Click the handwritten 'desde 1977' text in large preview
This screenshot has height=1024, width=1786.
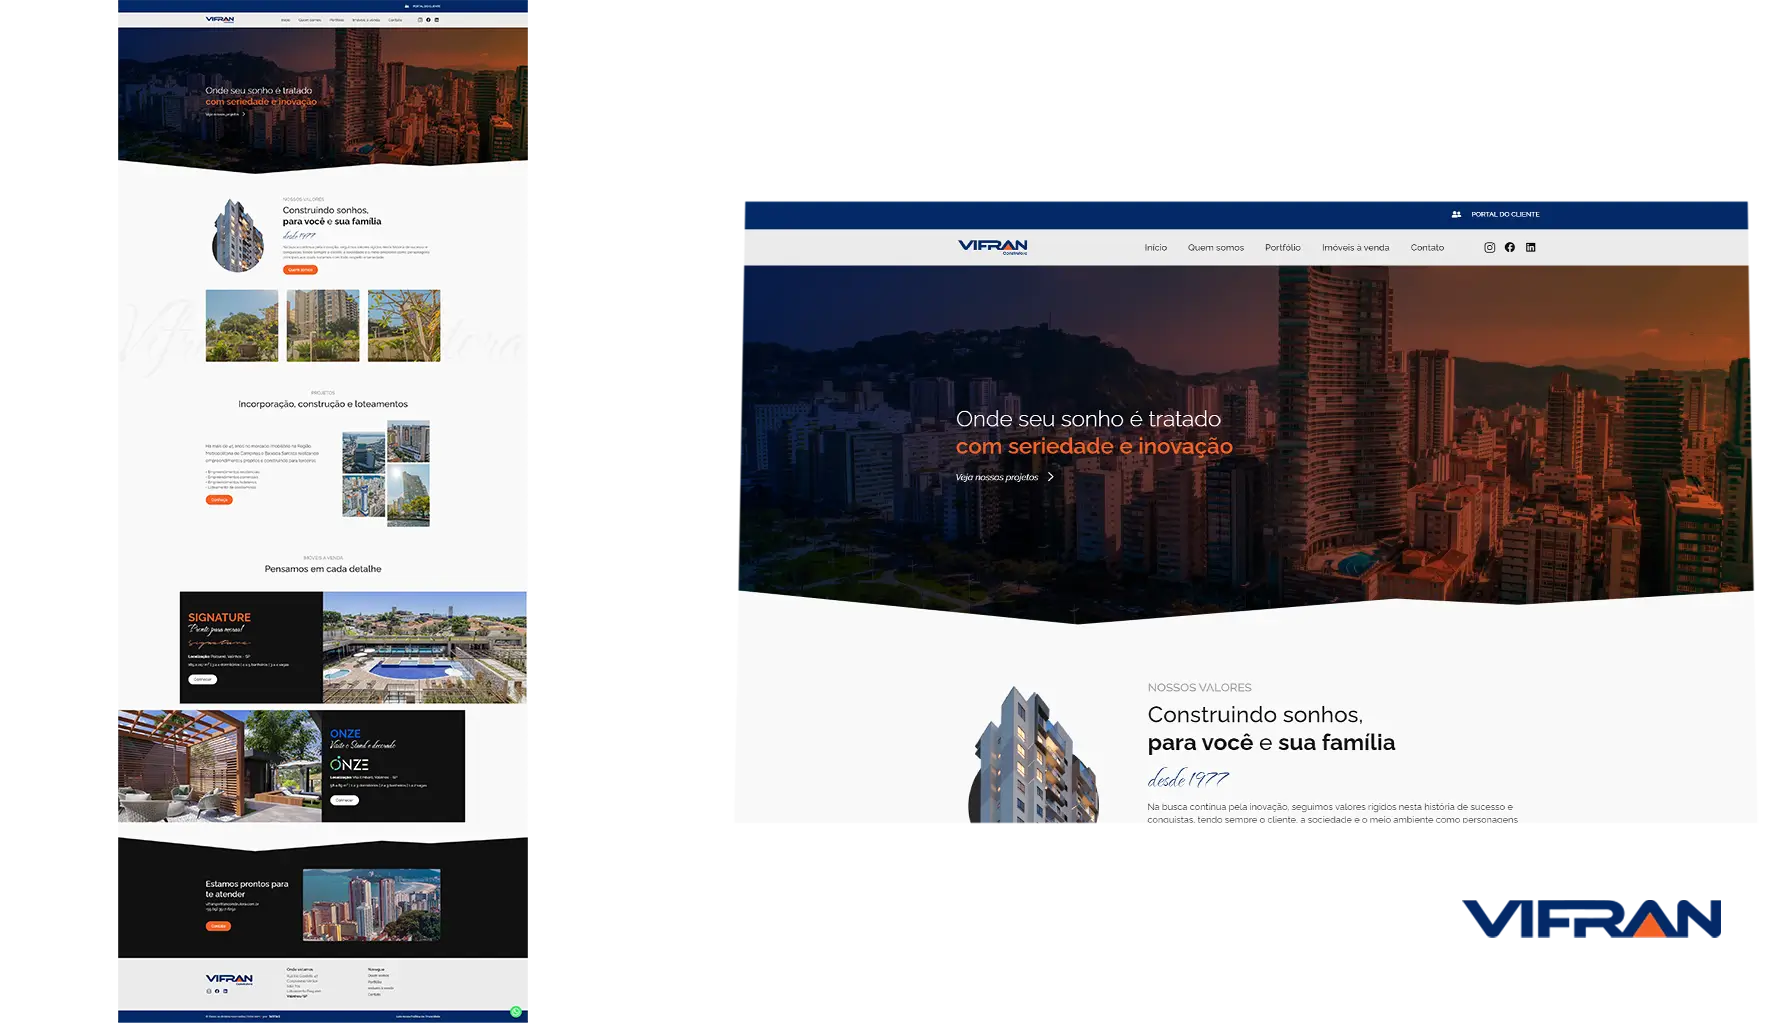1188,777
